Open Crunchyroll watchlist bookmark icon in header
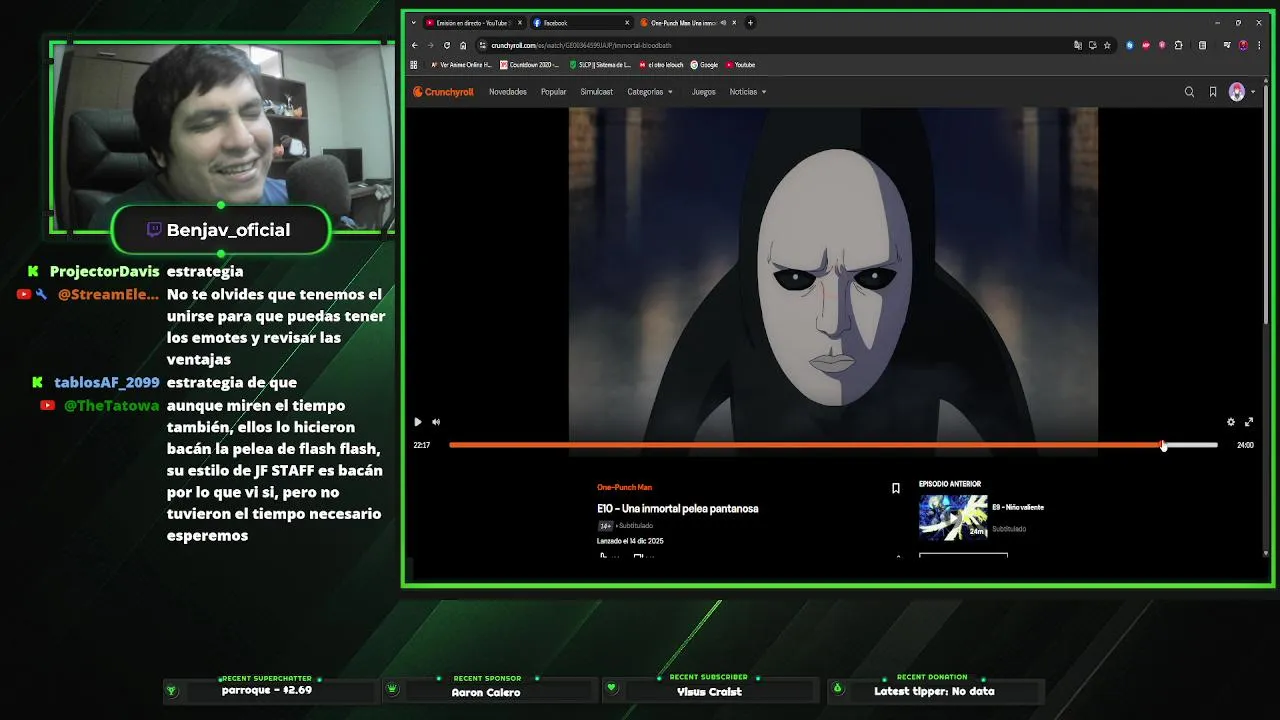 click(1213, 92)
